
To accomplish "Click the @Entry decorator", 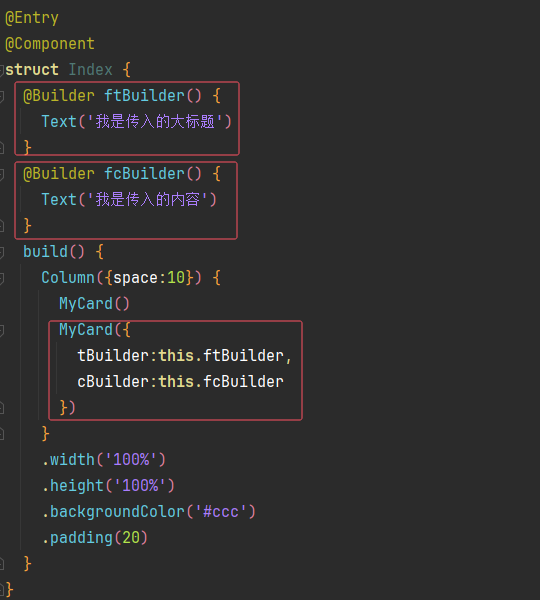I will coord(32,18).
